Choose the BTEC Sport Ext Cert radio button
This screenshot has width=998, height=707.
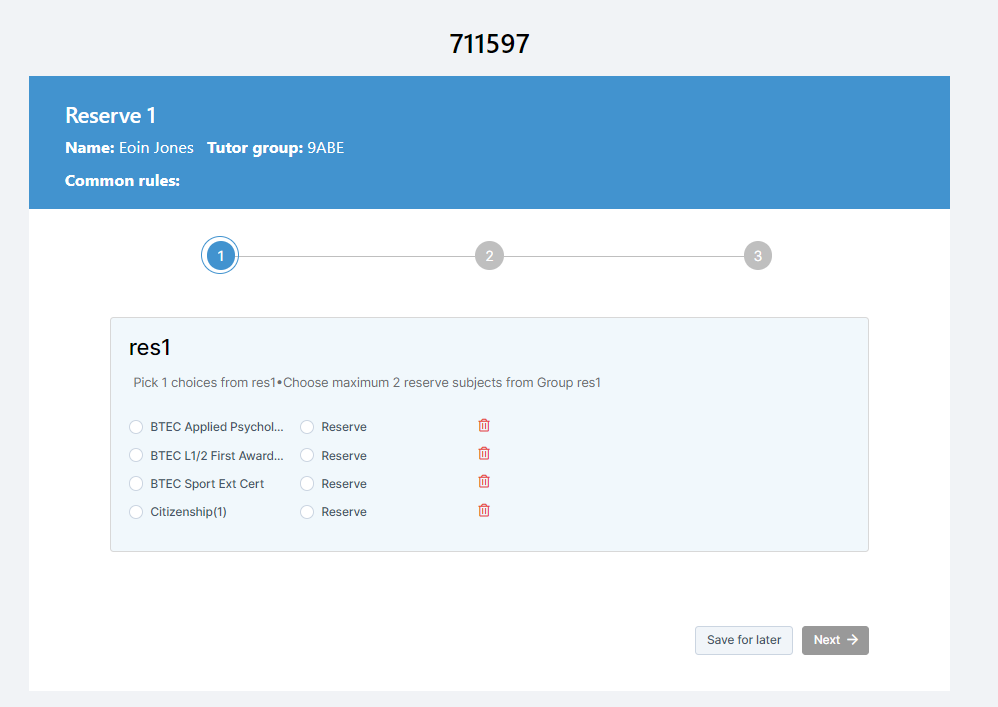click(136, 484)
